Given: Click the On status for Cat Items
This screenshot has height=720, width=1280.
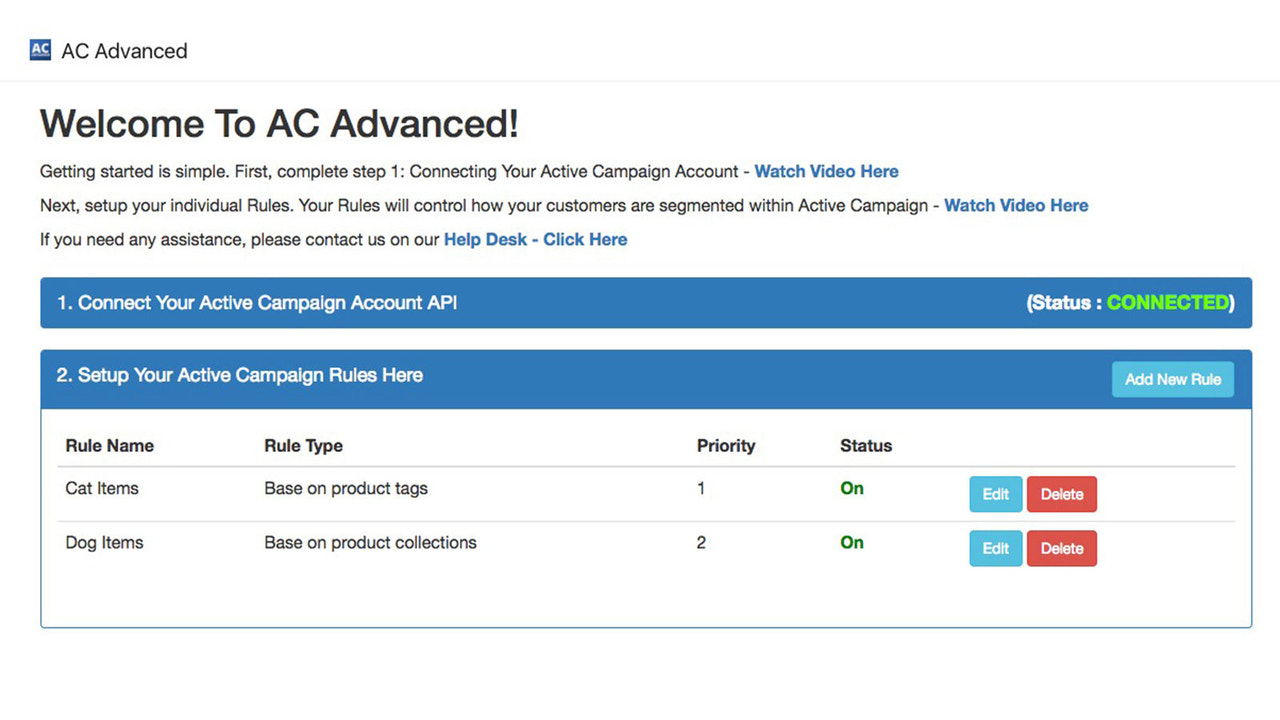Looking at the screenshot, I should point(852,488).
